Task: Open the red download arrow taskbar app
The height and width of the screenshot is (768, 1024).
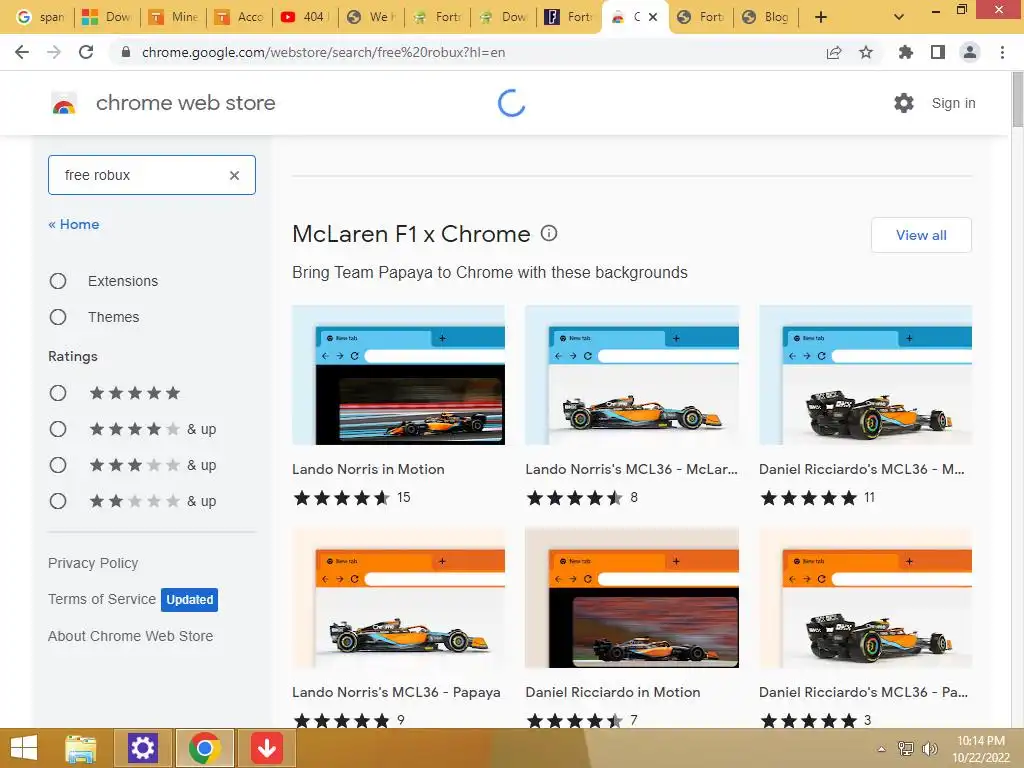Action: (x=266, y=748)
